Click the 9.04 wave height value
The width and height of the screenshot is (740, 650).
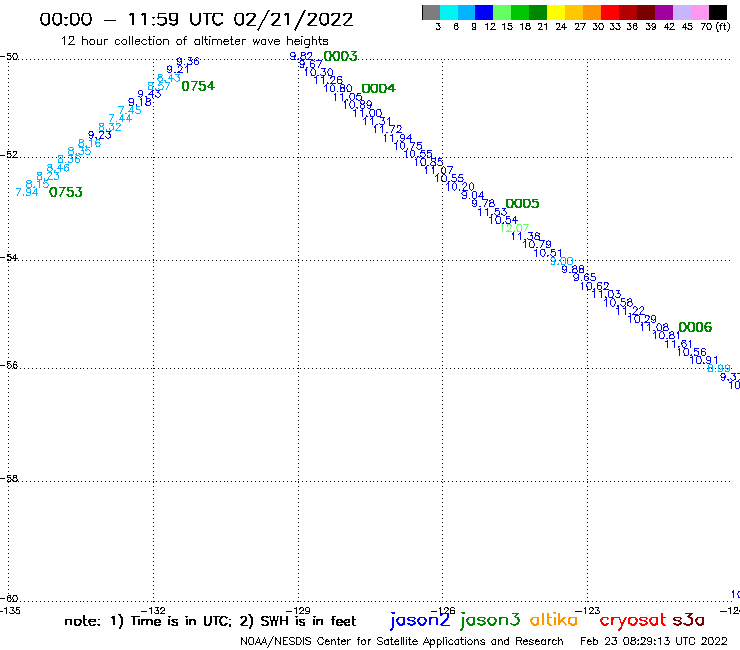coord(473,195)
